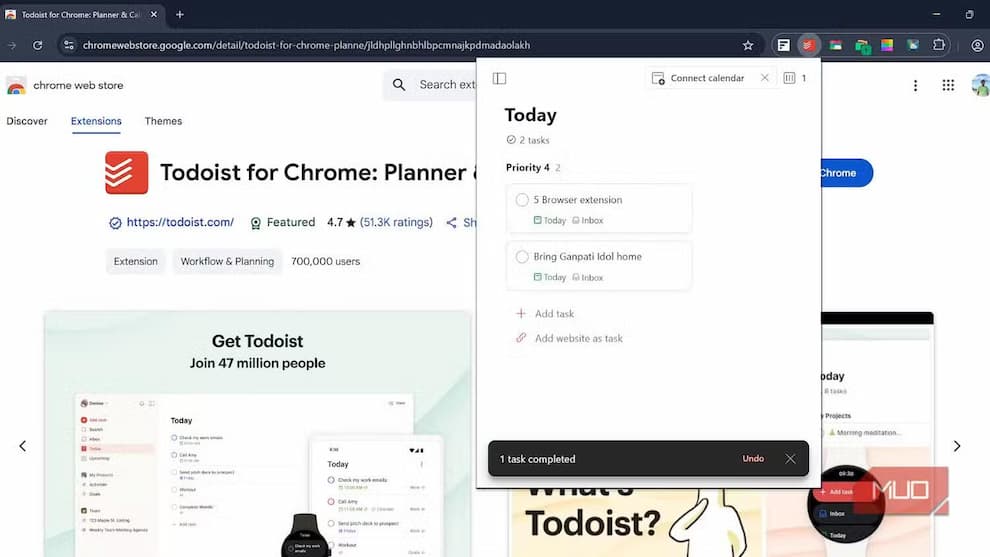The height and width of the screenshot is (557, 990).
Task: Complete the "5 Browser extension" task
Action: pyautogui.click(x=522, y=200)
